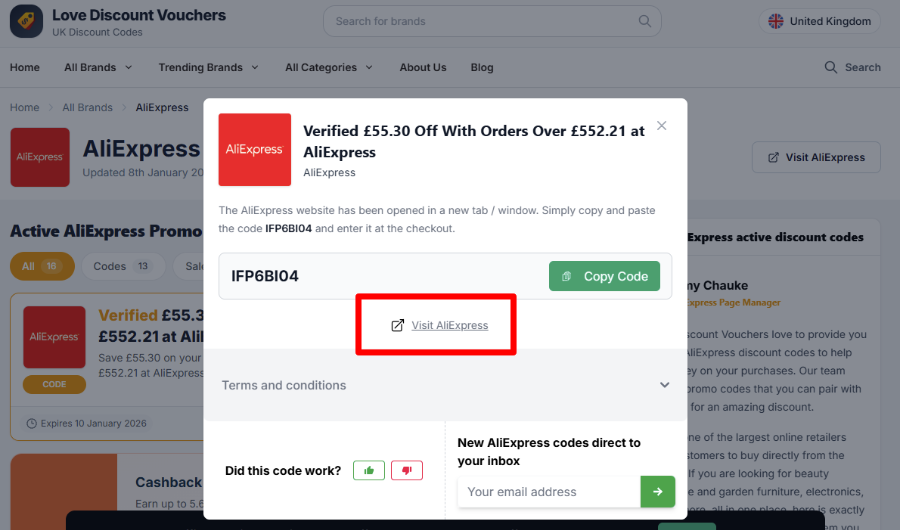Close the voucher popup dialog
The width and height of the screenshot is (900, 530).
[662, 126]
